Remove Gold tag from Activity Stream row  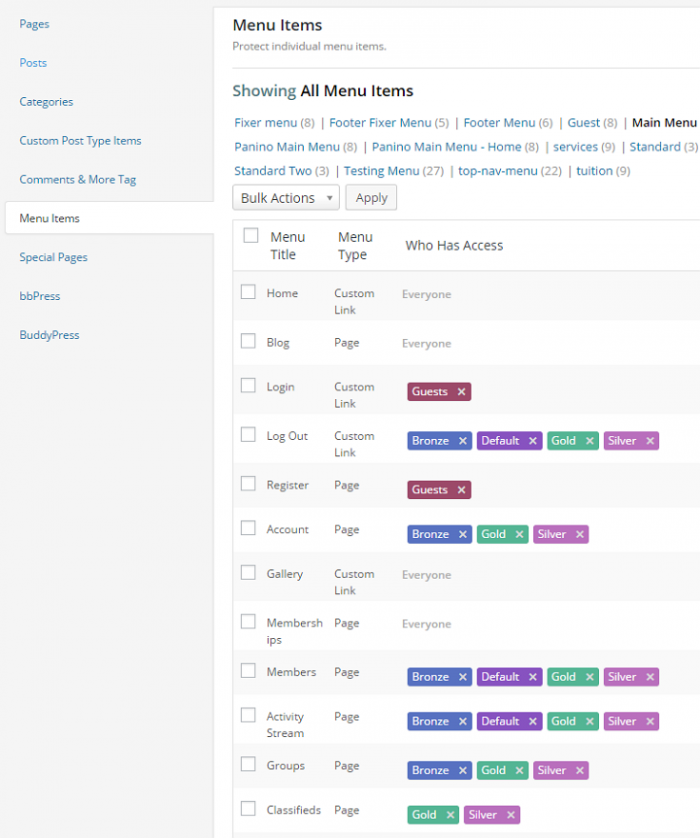[589, 721]
